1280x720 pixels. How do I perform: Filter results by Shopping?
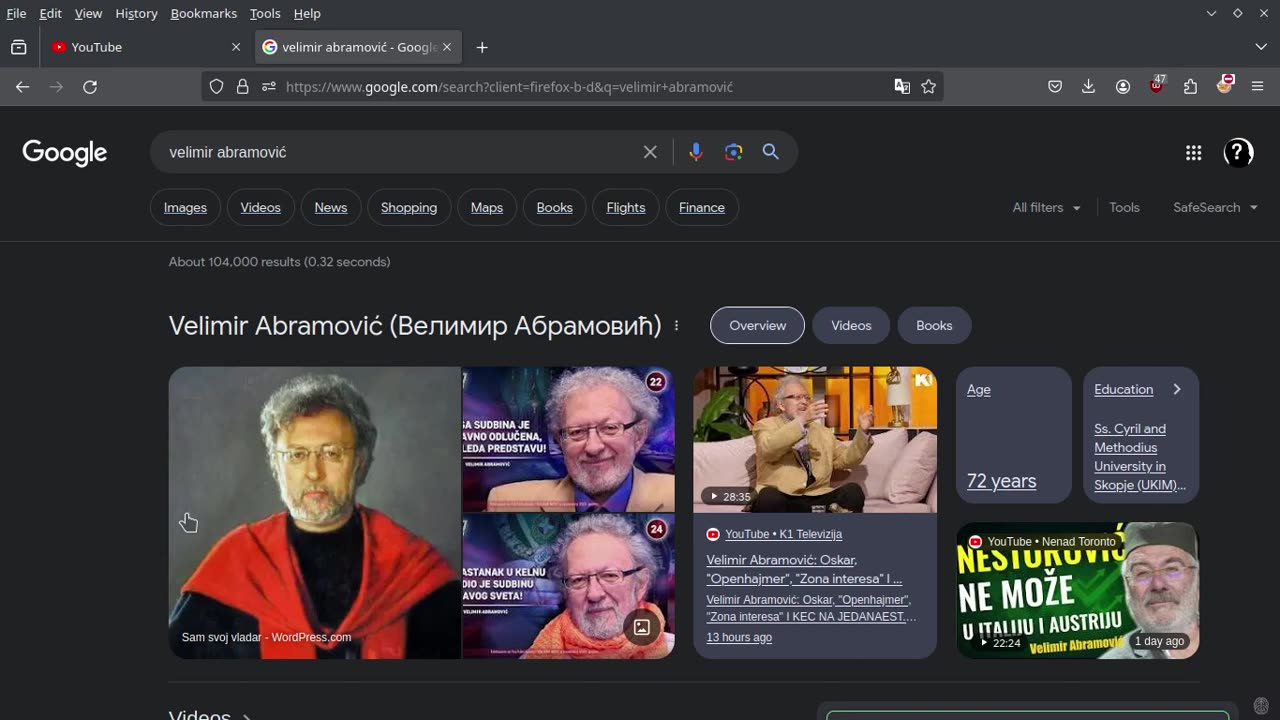pyautogui.click(x=409, y=207)
